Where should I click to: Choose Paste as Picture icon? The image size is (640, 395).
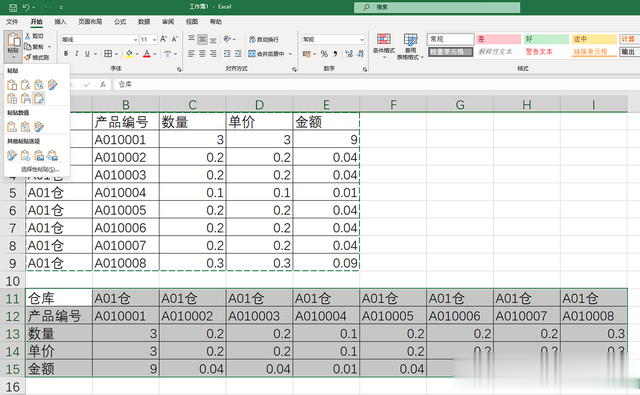[39, 155]
